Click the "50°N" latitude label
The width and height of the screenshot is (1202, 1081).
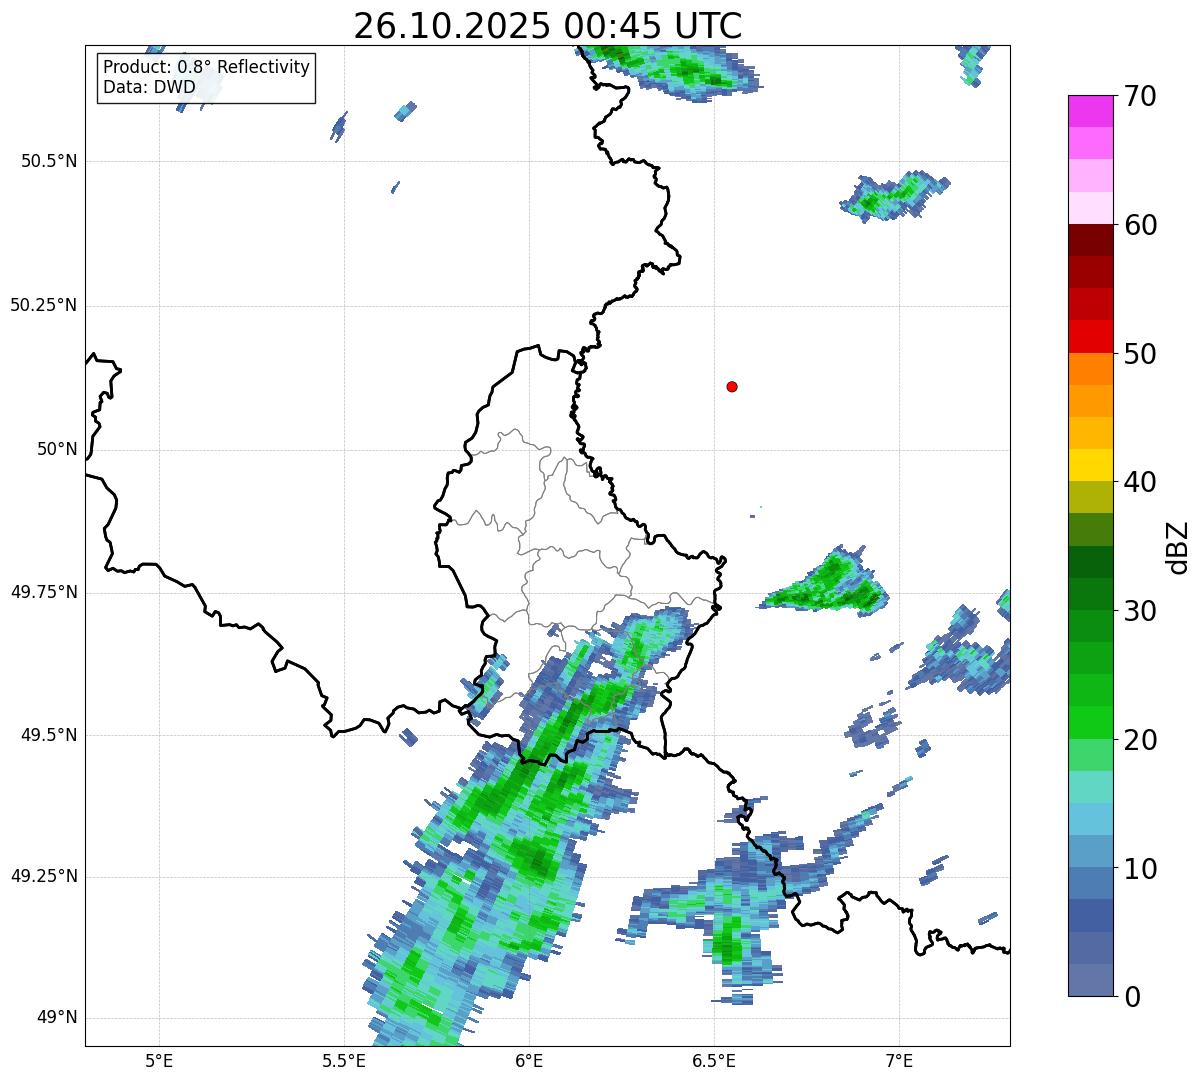point(57,449)
